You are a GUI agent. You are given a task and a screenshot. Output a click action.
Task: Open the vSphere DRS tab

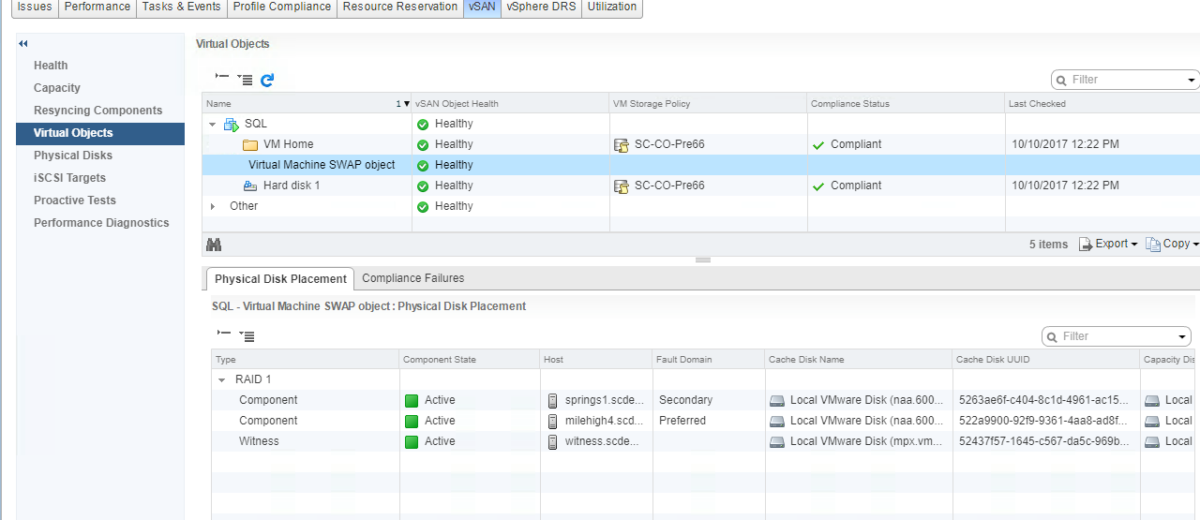pos(540,7)
